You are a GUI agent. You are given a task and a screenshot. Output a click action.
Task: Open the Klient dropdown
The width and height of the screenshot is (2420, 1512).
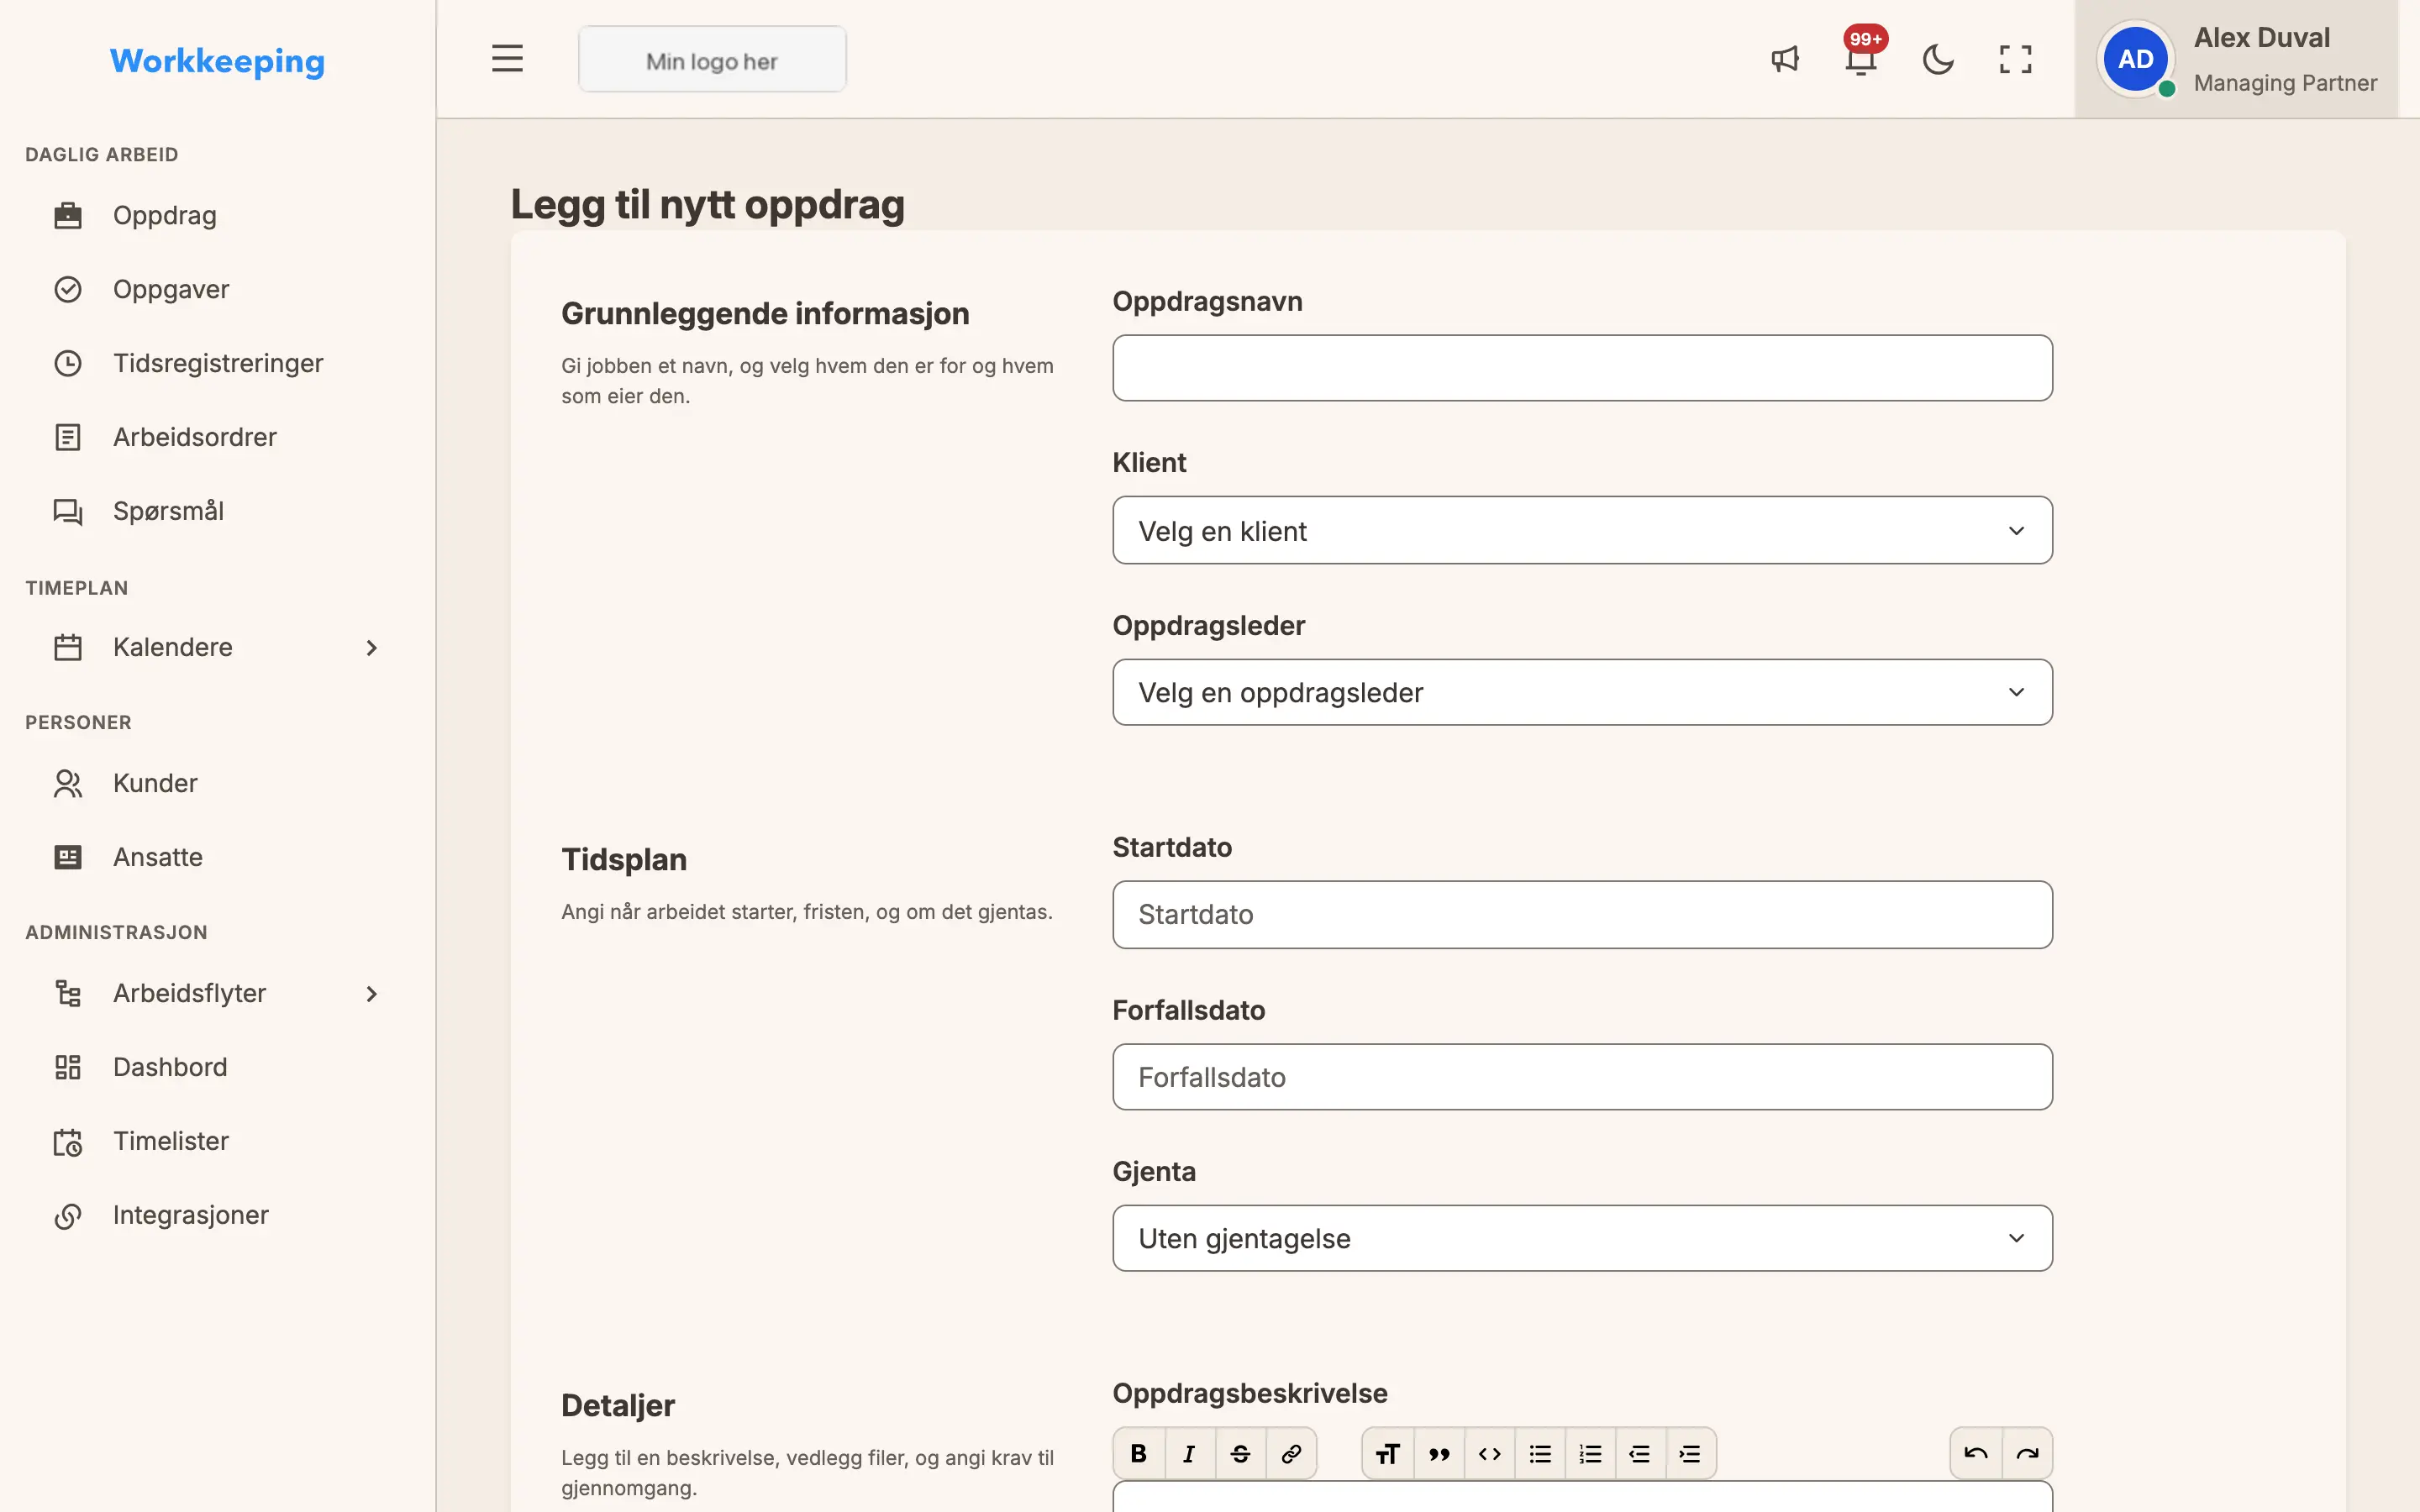click(1582, 530)
